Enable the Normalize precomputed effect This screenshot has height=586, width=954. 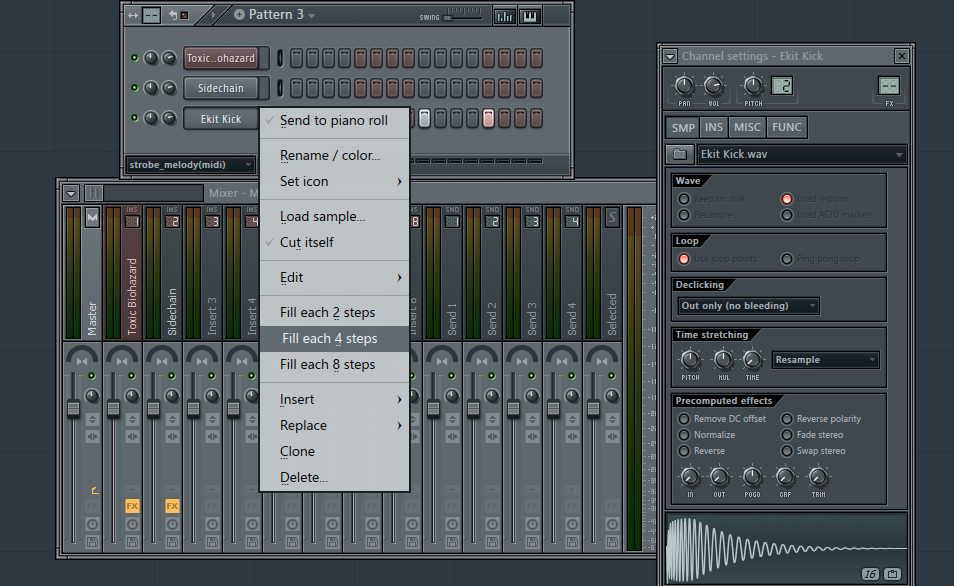pyautogui.click(x=685, y=435)
